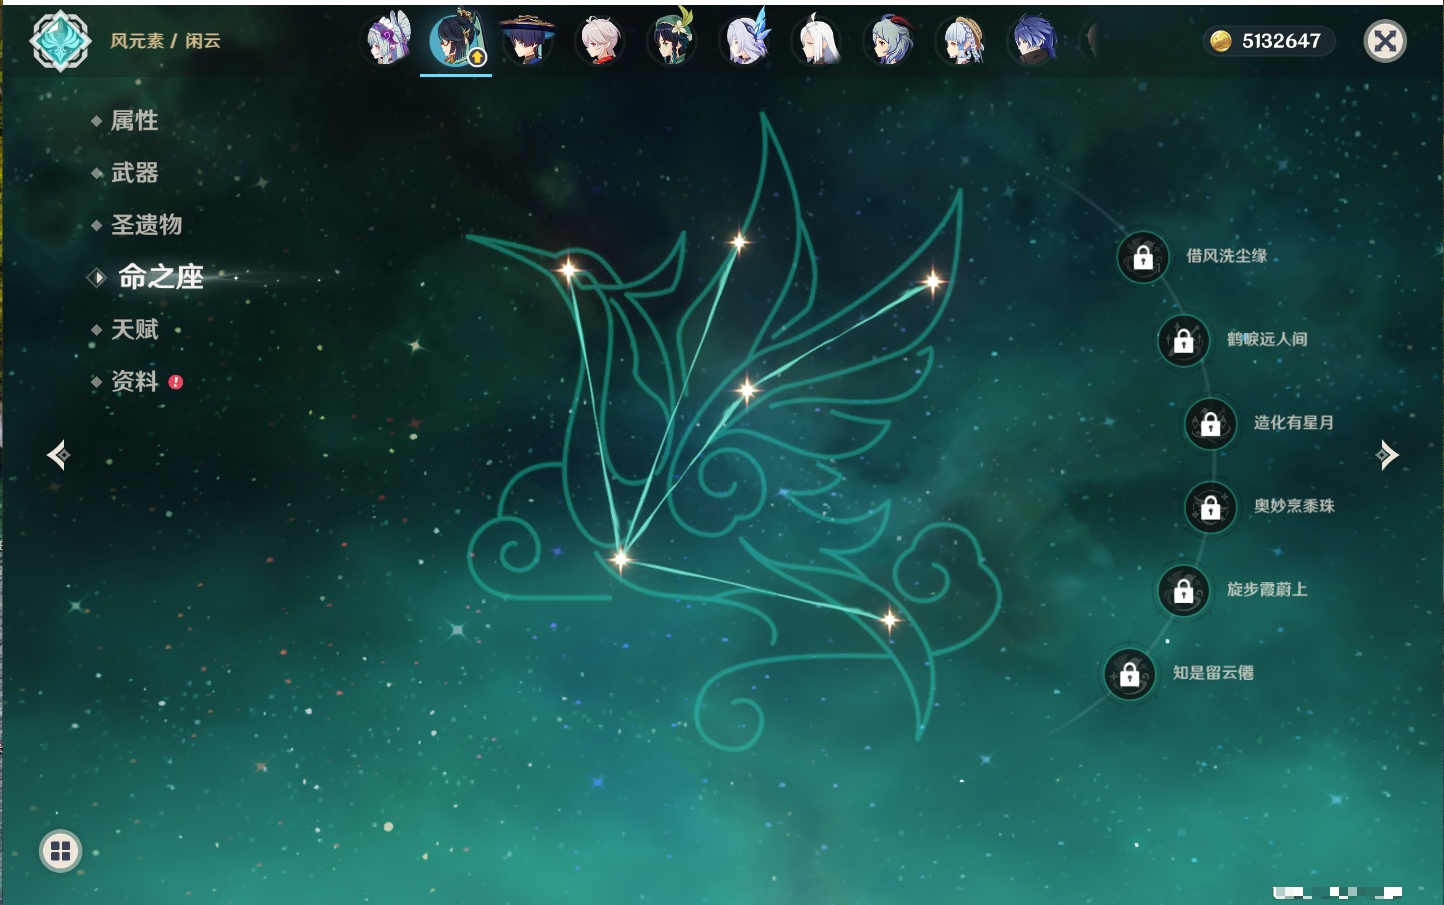This screenshot has width=1444, height=905.
Task: Go to previous character with left arrow
Action: coord(58,455)
